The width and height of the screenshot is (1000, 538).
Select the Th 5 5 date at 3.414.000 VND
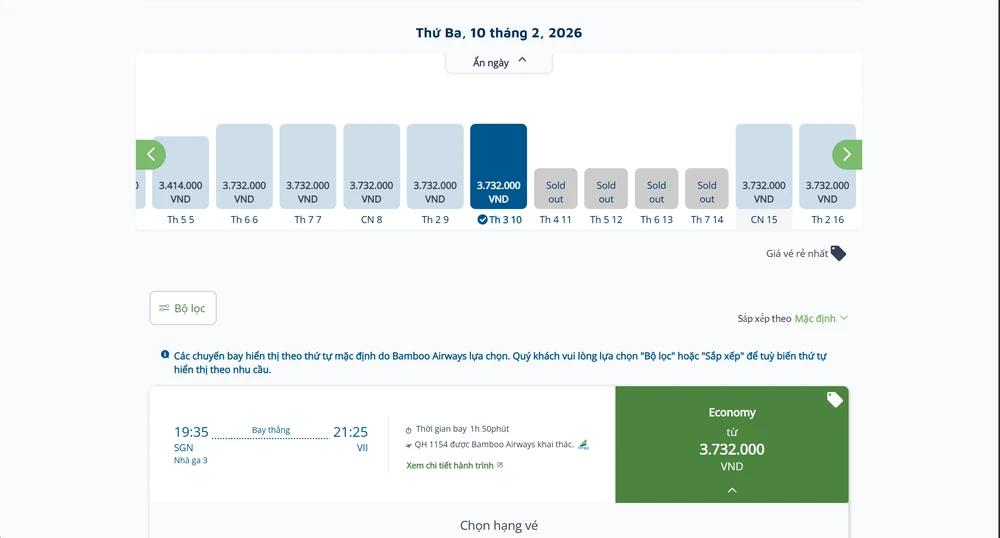click(181, 172)
